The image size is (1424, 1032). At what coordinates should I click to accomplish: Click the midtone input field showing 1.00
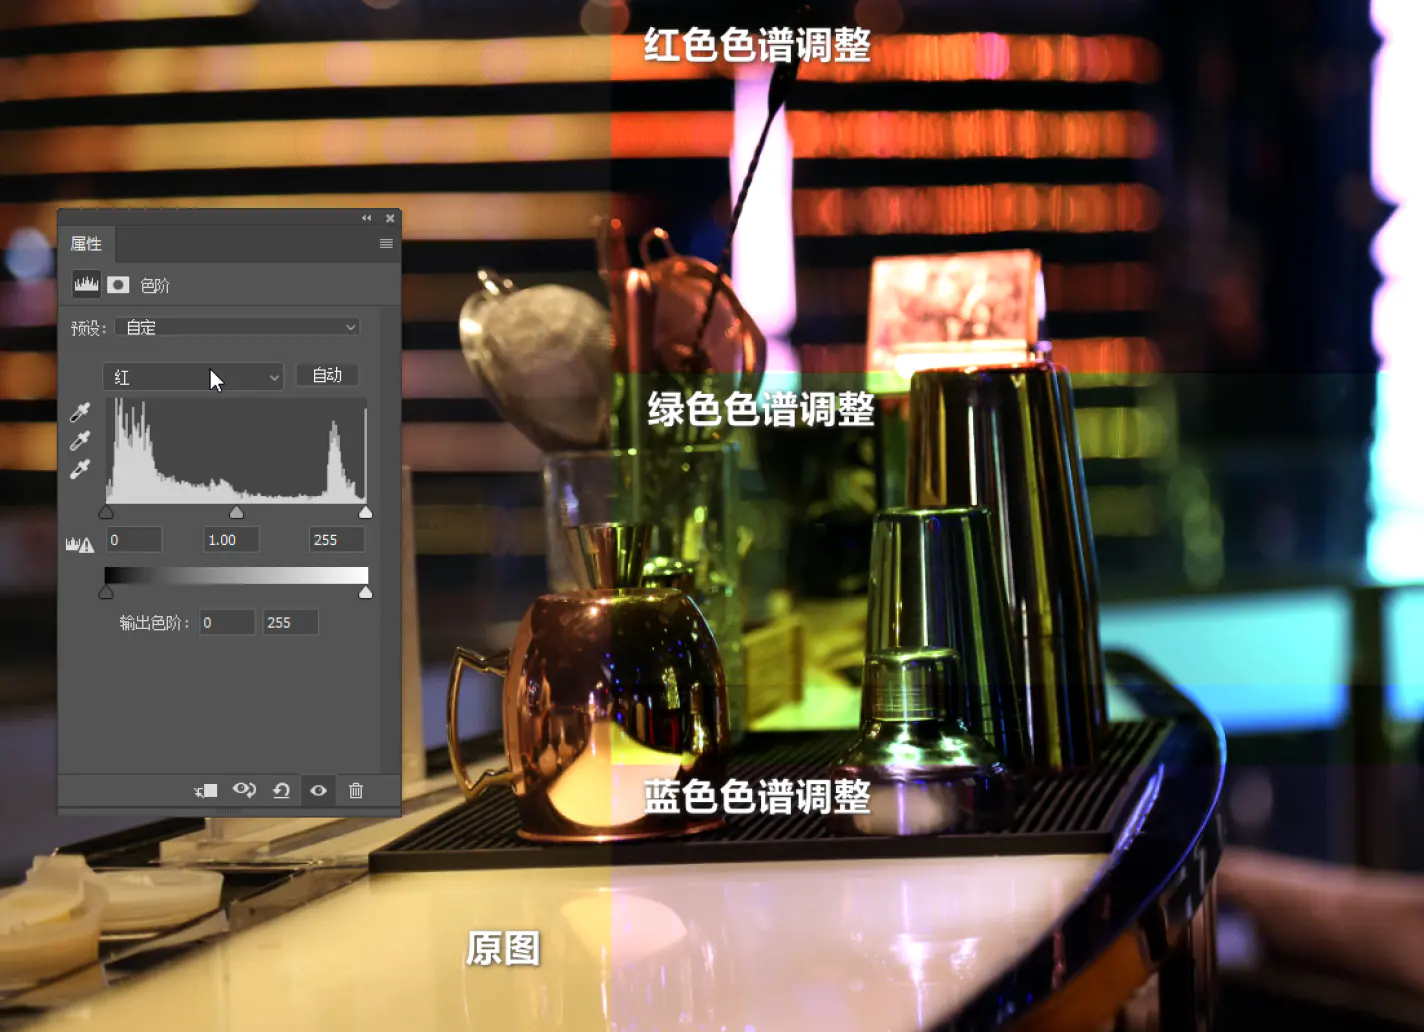pos(231,540)
